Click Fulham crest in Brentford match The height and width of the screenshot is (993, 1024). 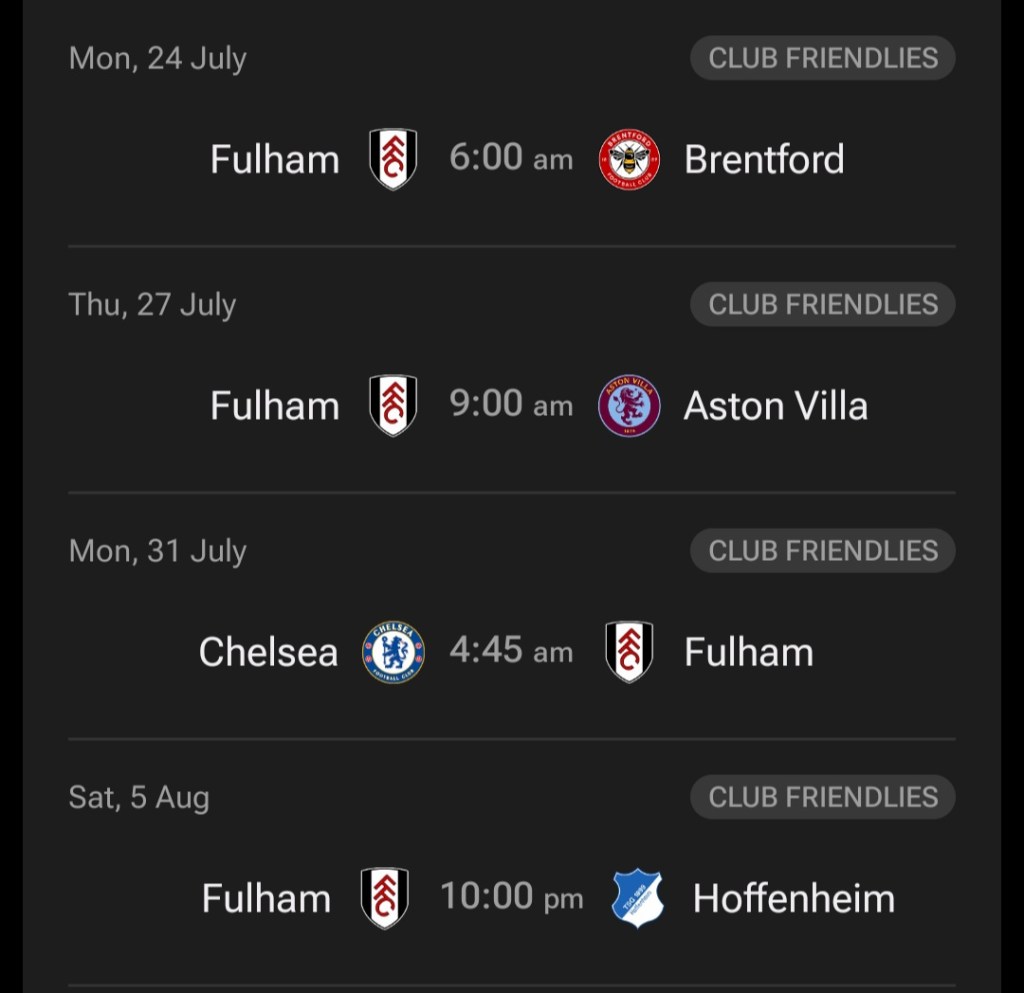click(393, 159)
